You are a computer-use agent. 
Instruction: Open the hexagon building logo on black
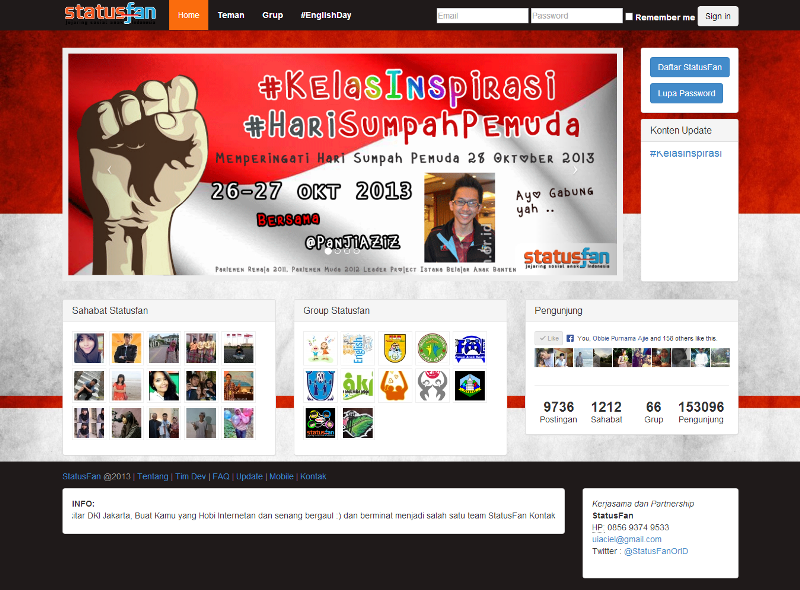pyautogui.click(x=470, y=385)
